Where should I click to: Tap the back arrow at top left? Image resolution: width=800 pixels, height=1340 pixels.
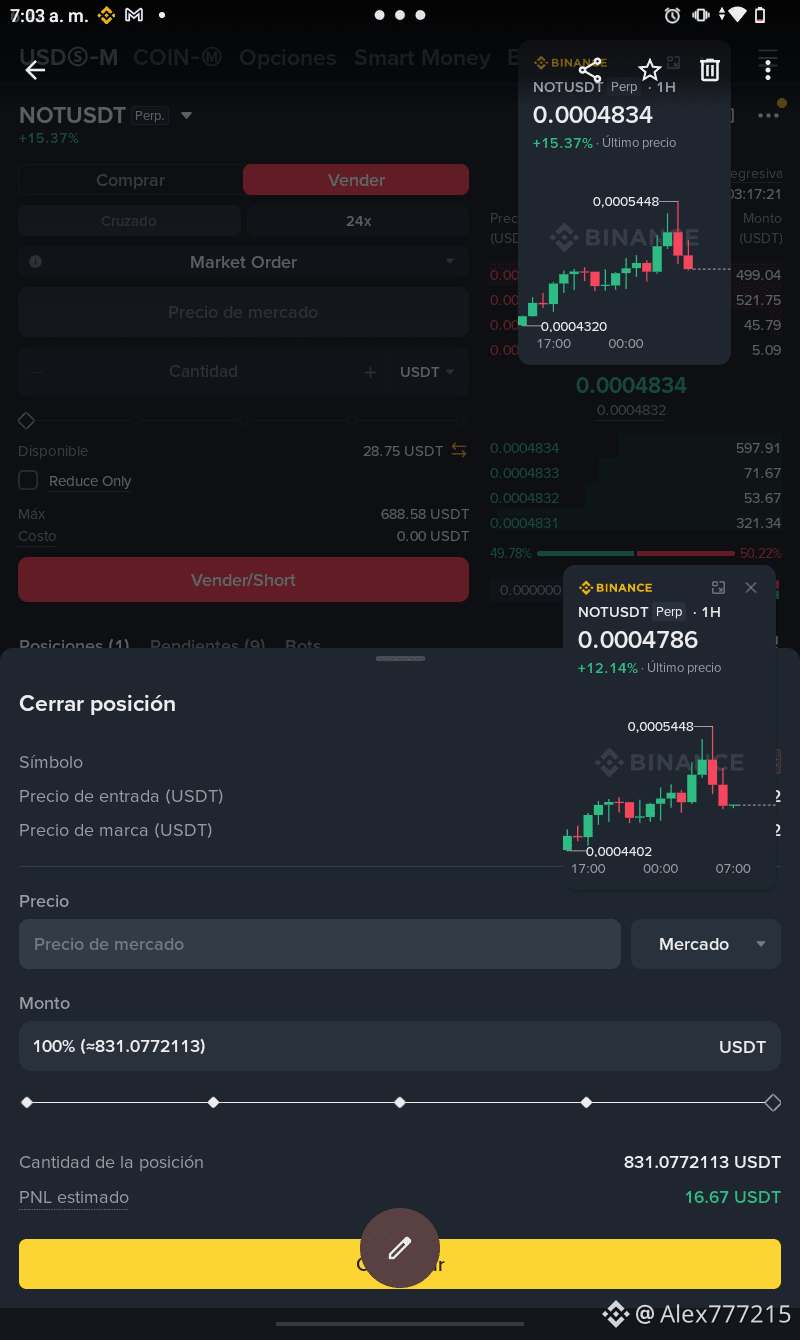[35, 70]
